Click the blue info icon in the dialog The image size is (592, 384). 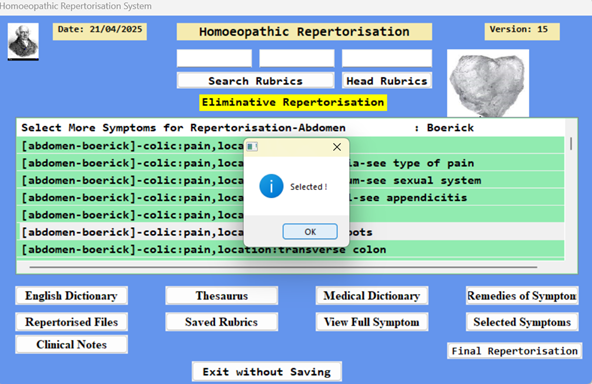point(271,186)
